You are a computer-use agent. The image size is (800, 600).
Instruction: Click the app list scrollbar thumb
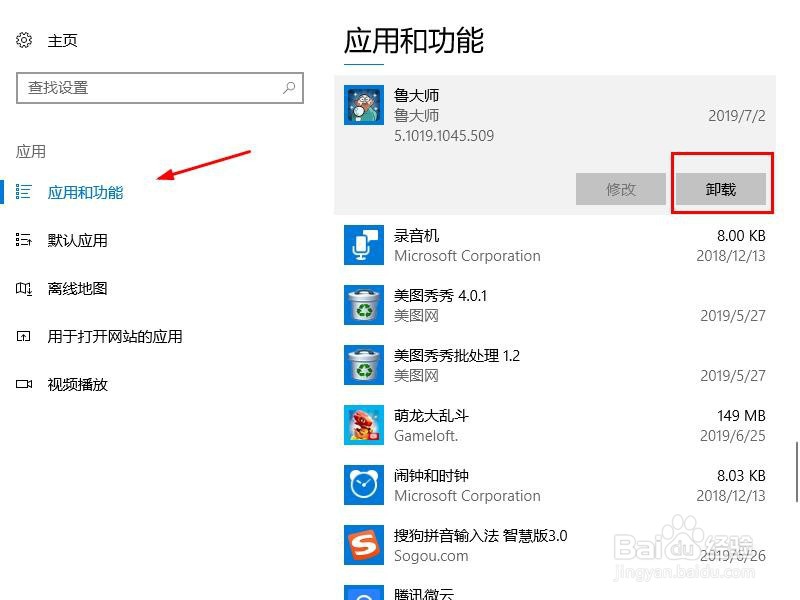[796, 472]
